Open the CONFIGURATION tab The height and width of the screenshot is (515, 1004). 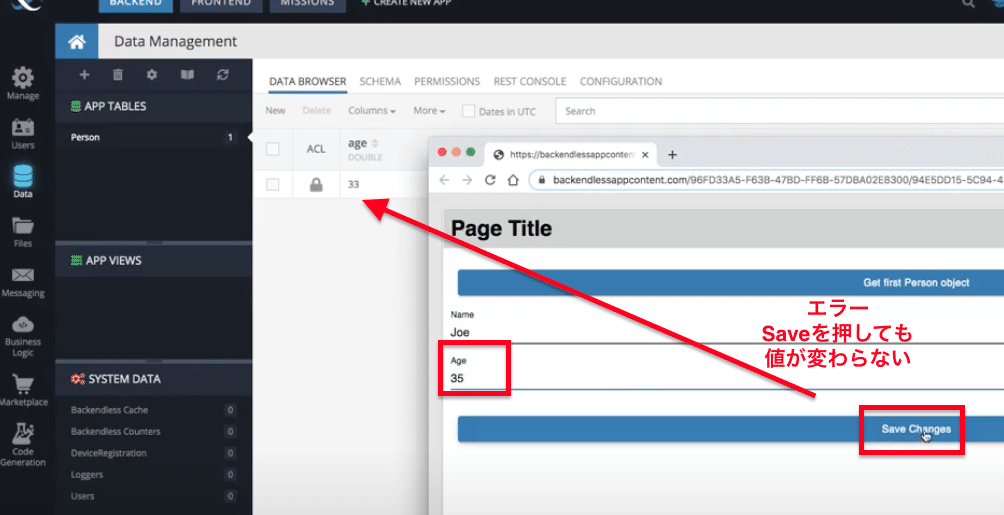621,81
